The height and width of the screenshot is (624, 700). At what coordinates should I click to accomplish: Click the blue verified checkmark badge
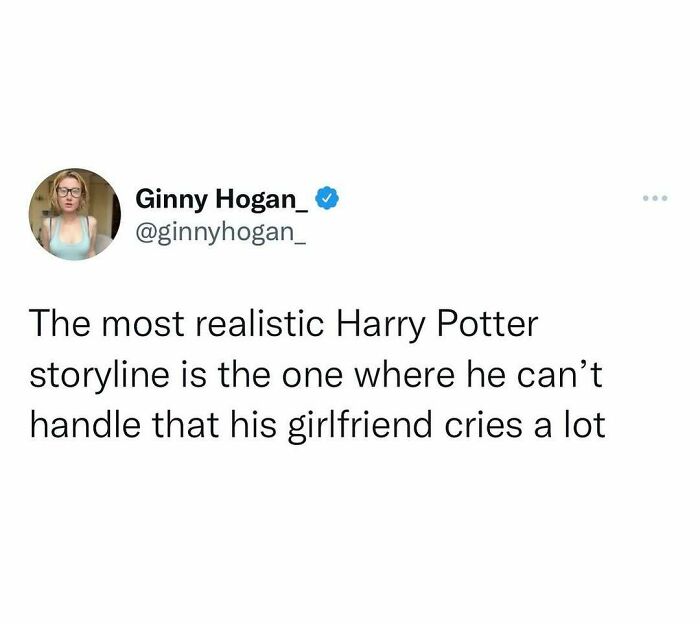(x=327, y=198)
